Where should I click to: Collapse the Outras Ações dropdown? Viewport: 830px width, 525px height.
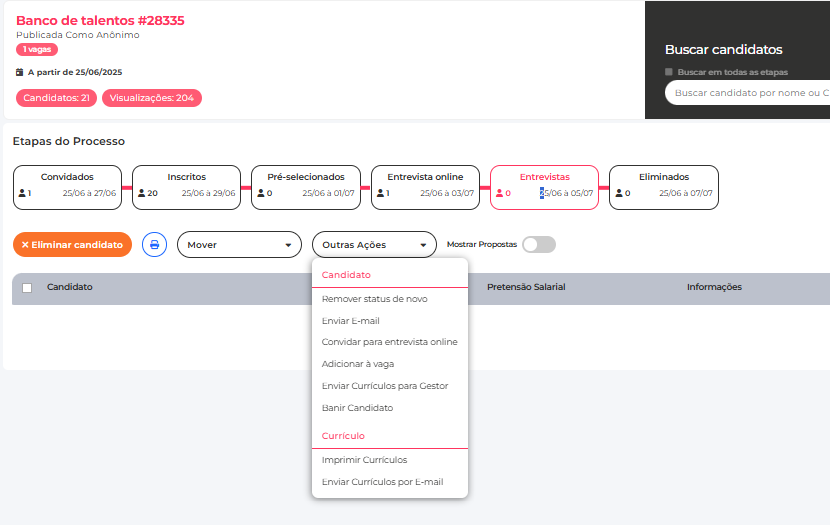(374, 244)
